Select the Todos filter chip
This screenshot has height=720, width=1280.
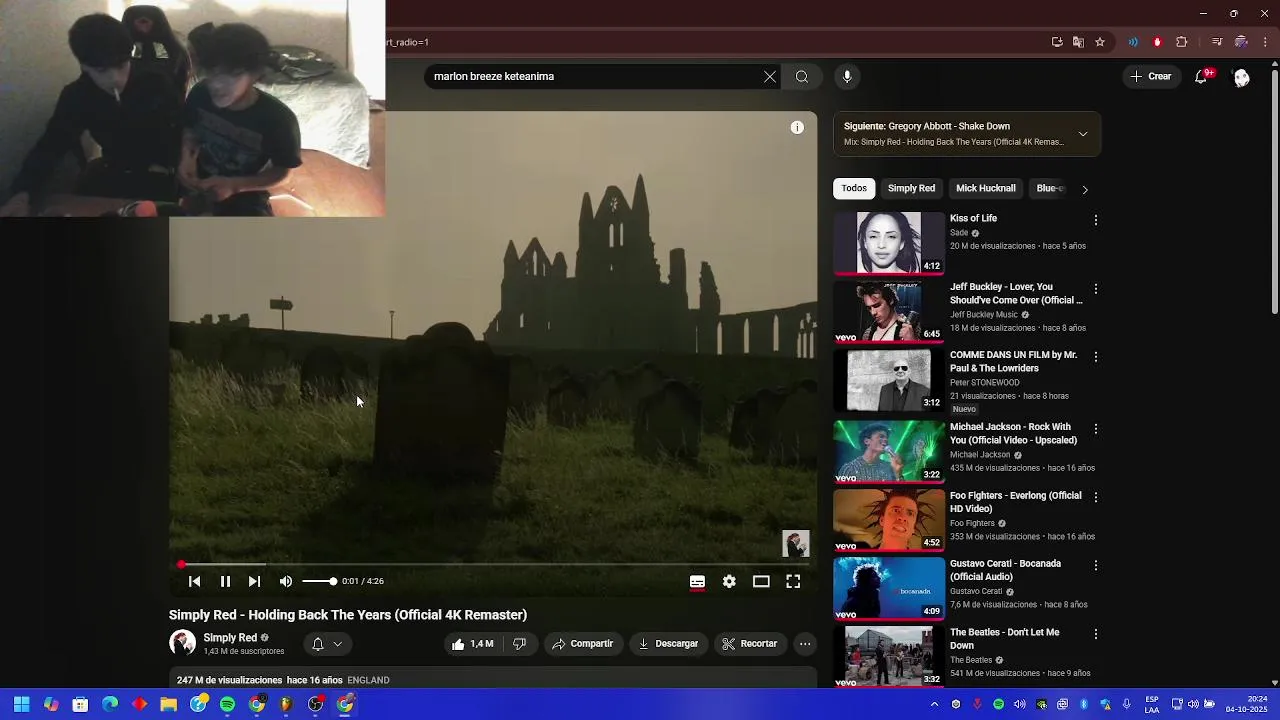click(x=854, y=188)
